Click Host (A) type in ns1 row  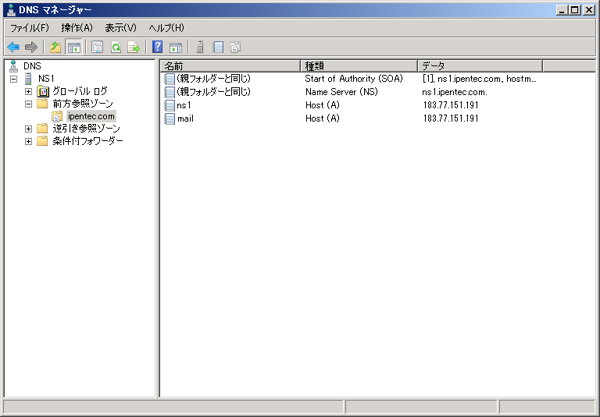(322, 105)
